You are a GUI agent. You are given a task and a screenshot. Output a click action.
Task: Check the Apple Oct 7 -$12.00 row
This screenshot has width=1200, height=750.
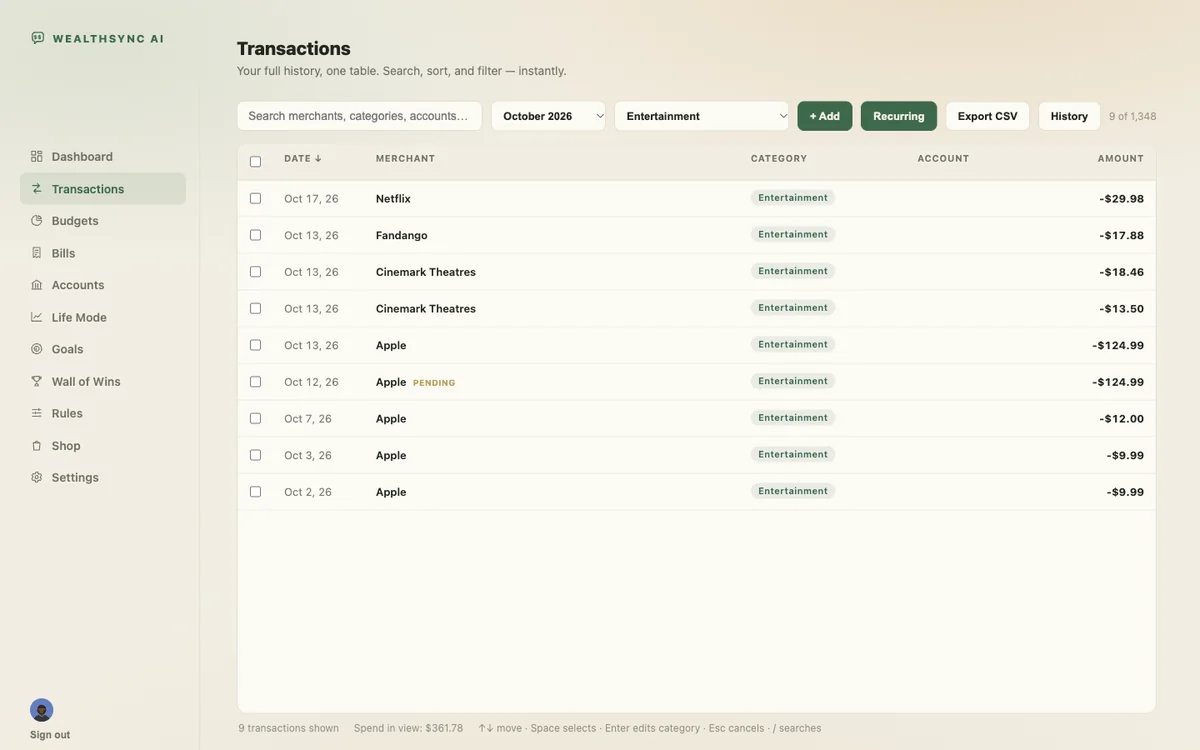point(255,418)
